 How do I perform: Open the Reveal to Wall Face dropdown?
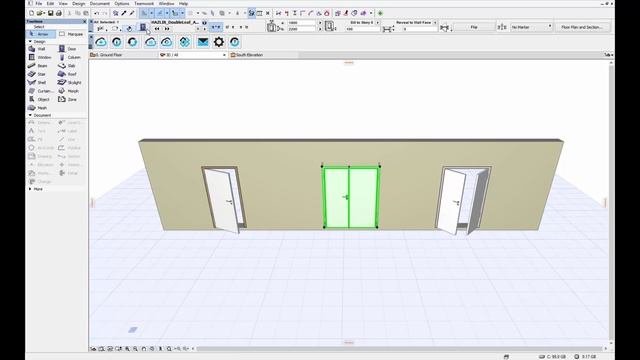[435, 22]
